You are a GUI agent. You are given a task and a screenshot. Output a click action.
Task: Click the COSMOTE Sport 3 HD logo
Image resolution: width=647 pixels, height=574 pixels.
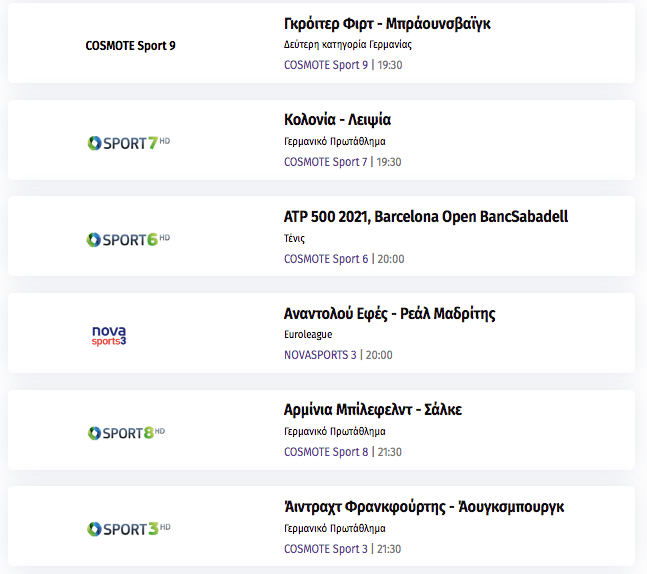click(x=129, y=529)
